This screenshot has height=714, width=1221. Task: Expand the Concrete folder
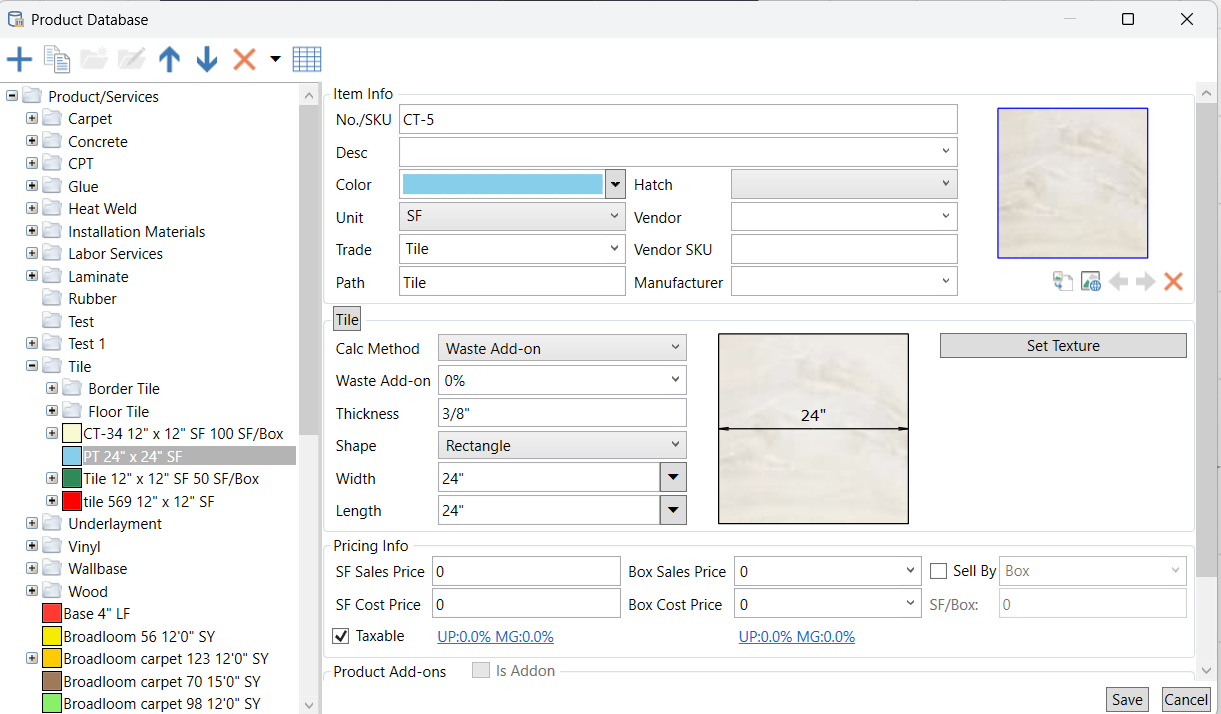32,141
